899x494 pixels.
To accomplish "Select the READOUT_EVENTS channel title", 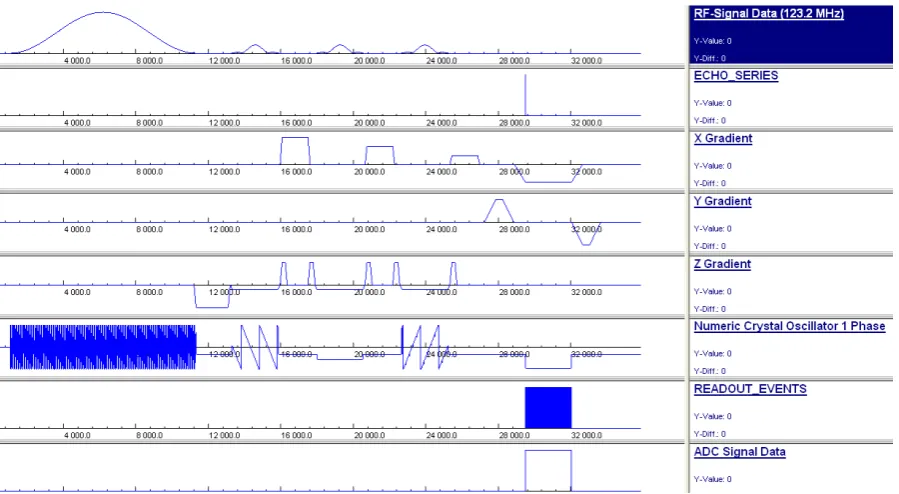I will [750, 389].
